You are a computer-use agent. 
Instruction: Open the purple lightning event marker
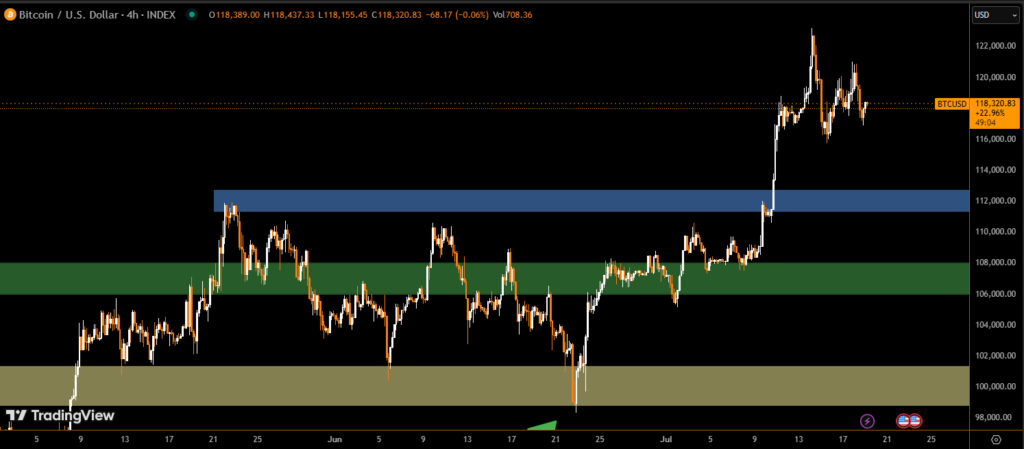click(867, 421)
